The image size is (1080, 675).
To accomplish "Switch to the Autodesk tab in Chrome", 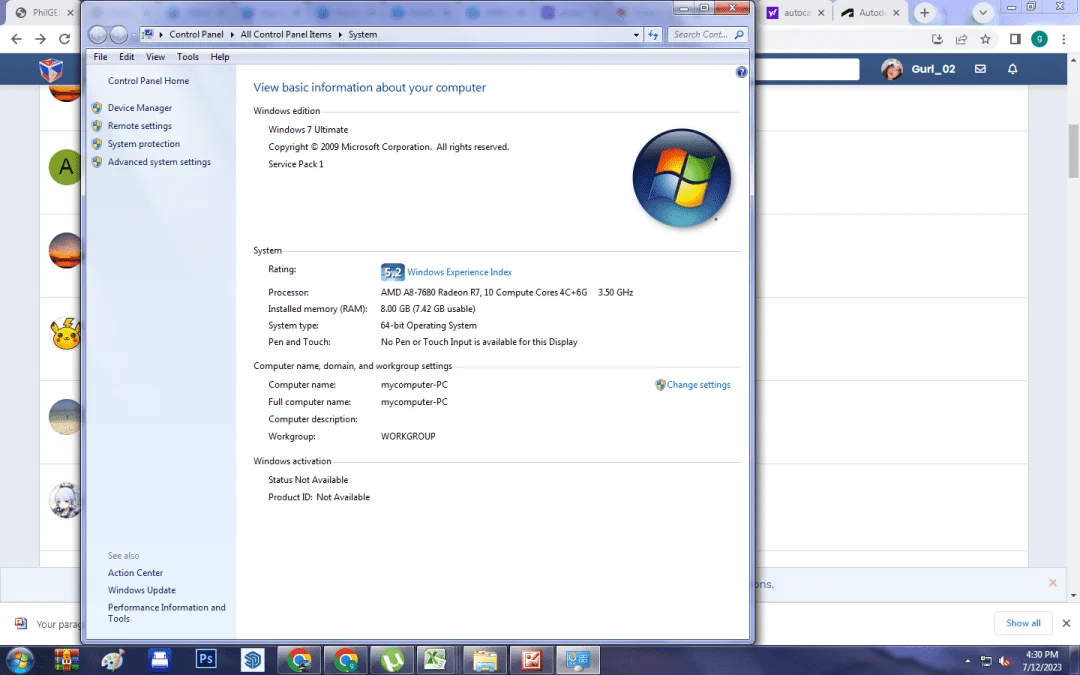I will (x=871, y=12).
